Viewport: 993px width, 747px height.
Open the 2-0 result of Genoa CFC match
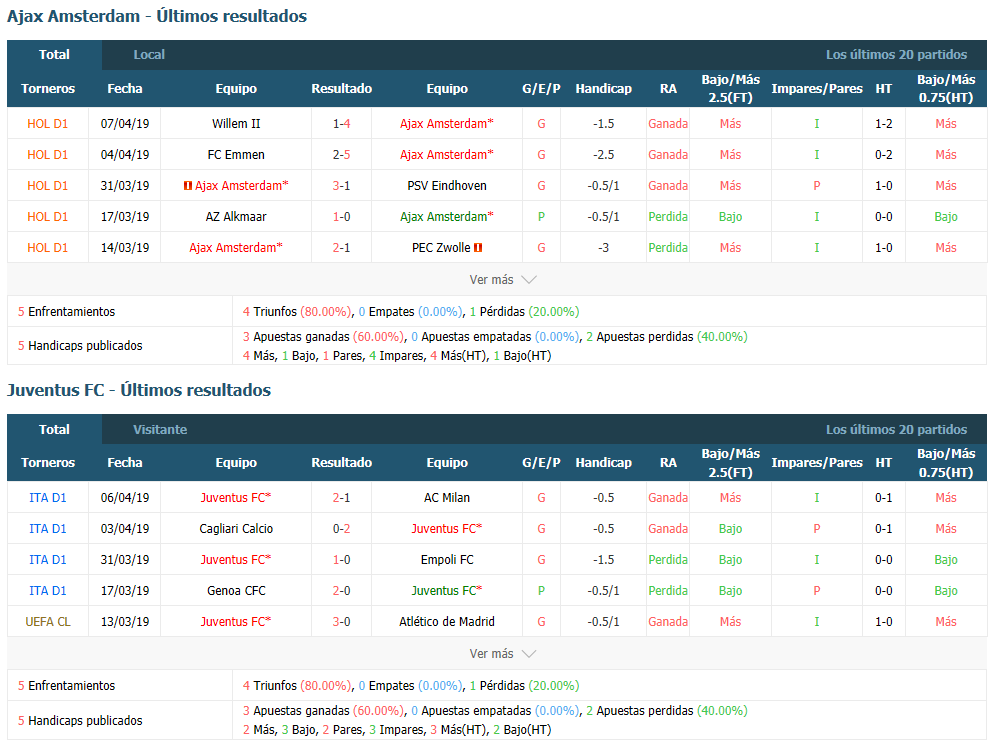[x=341, y=591]
